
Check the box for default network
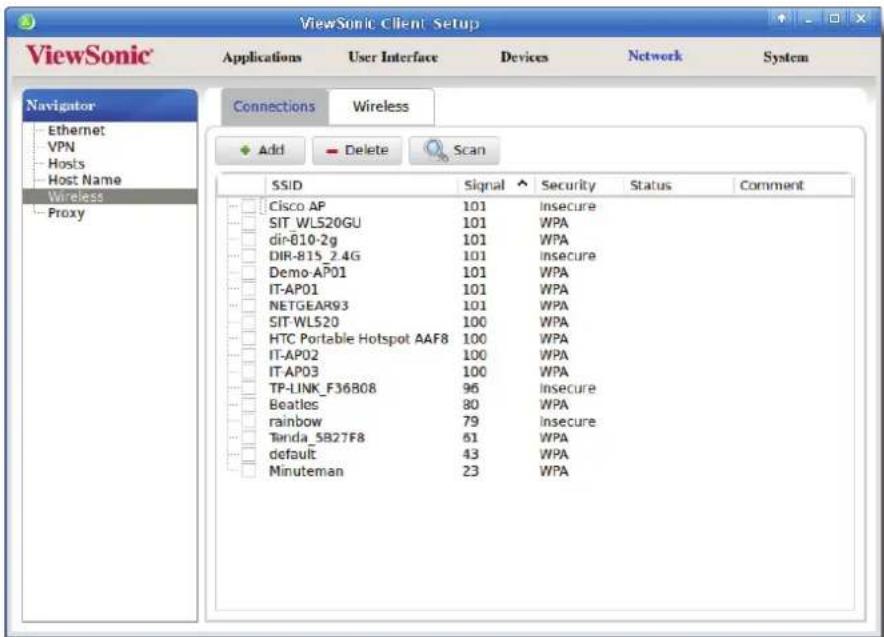point(249,454)
